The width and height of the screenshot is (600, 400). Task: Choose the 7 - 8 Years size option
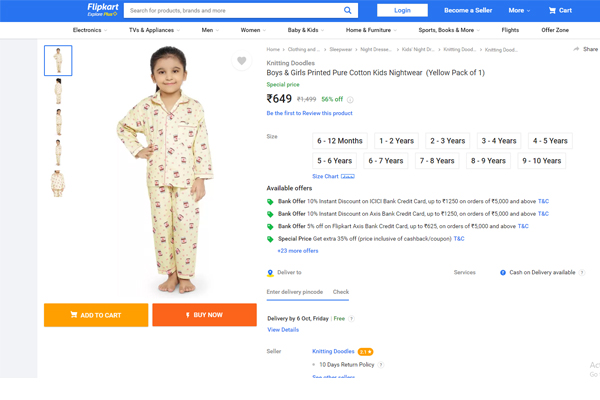(437, 161)
